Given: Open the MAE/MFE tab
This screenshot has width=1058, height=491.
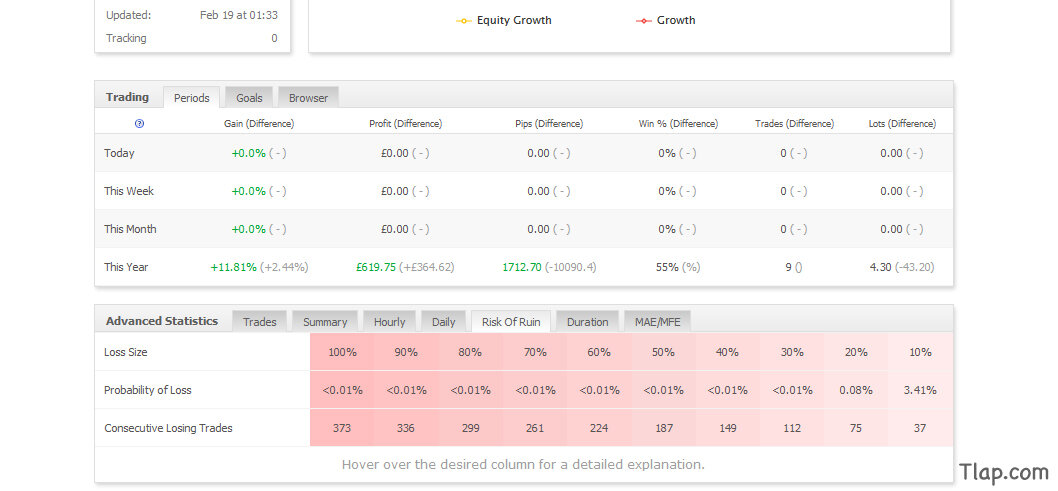Looking at the screenshot, I should [x=658, y=322].
